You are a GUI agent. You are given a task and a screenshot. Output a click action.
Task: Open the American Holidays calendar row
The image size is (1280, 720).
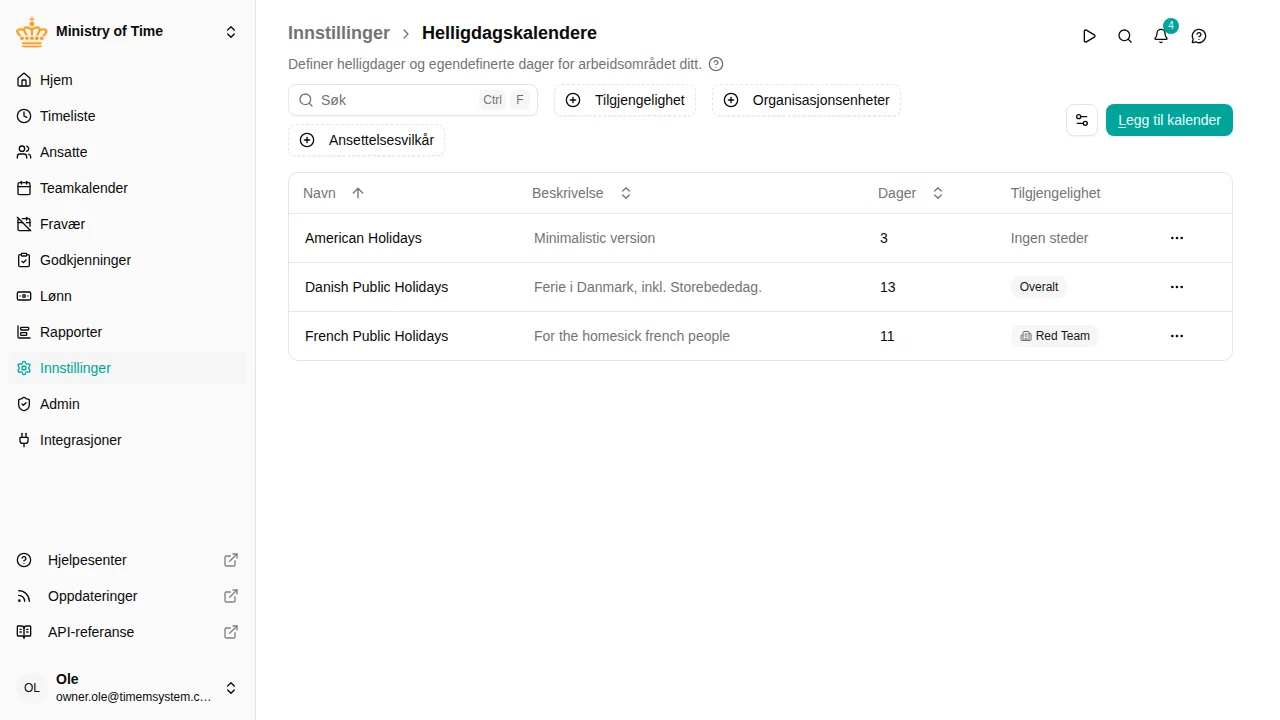click(760, 238)
